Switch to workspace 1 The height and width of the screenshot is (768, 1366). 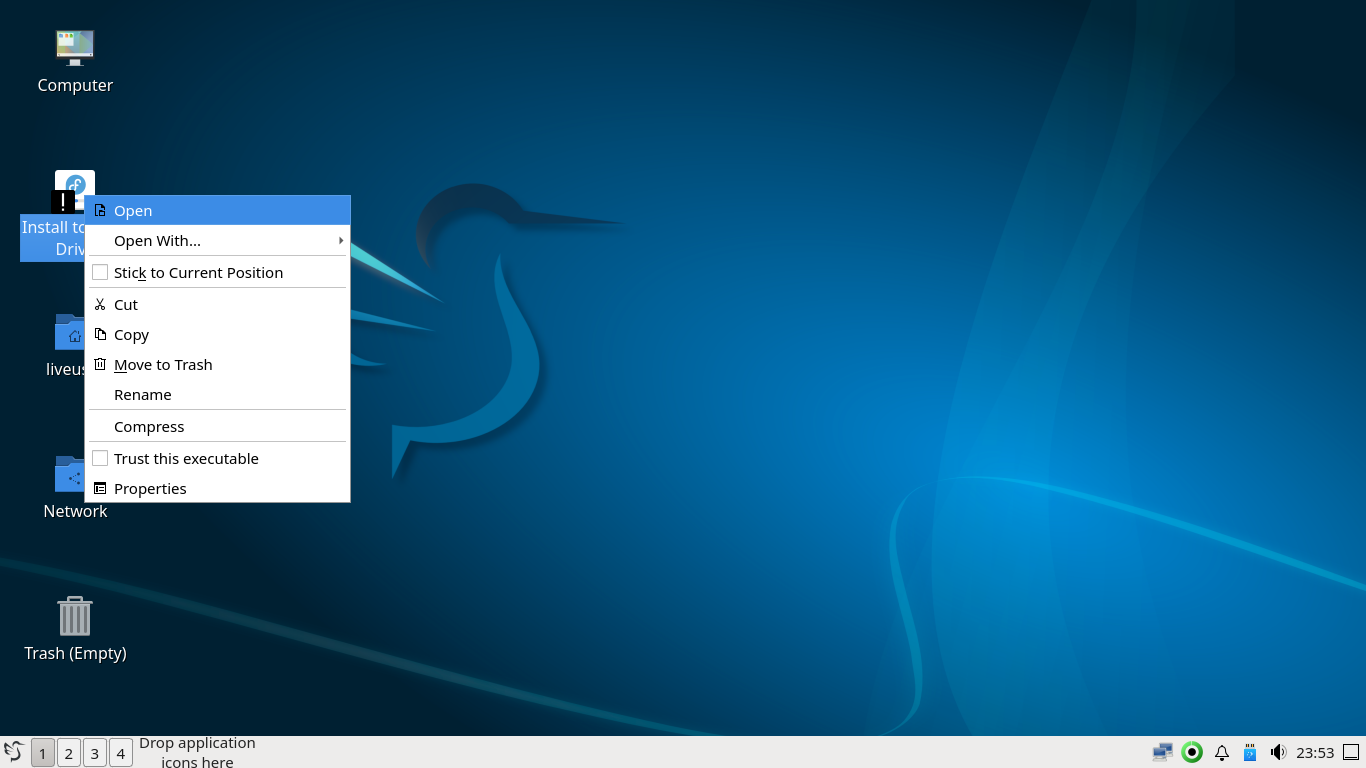tap(43, 753)
